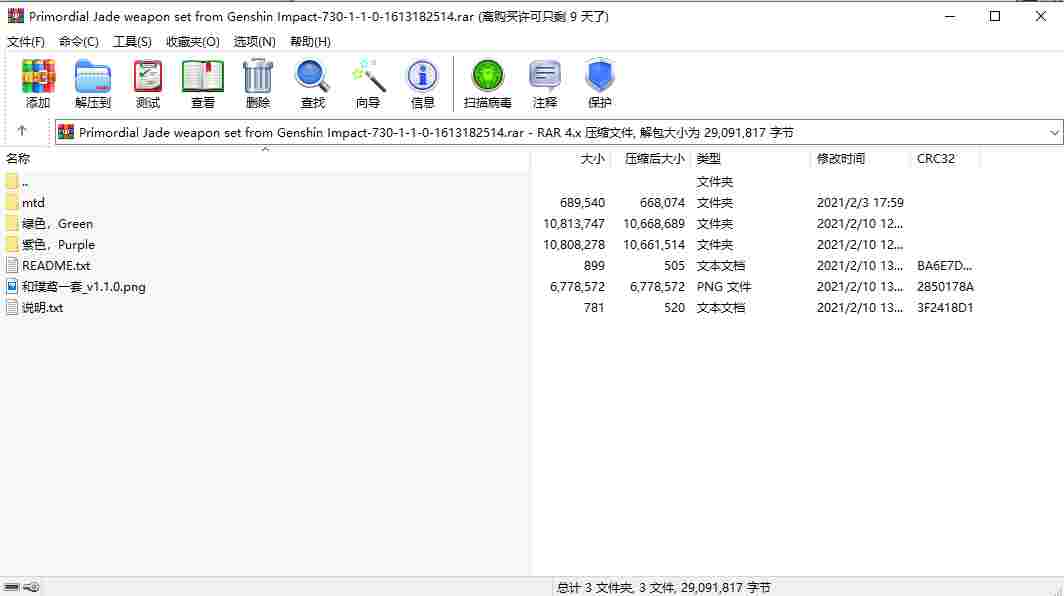
Task: Click the 添加 (Add) toolbar icon
Action: click(x=38, y=76)
